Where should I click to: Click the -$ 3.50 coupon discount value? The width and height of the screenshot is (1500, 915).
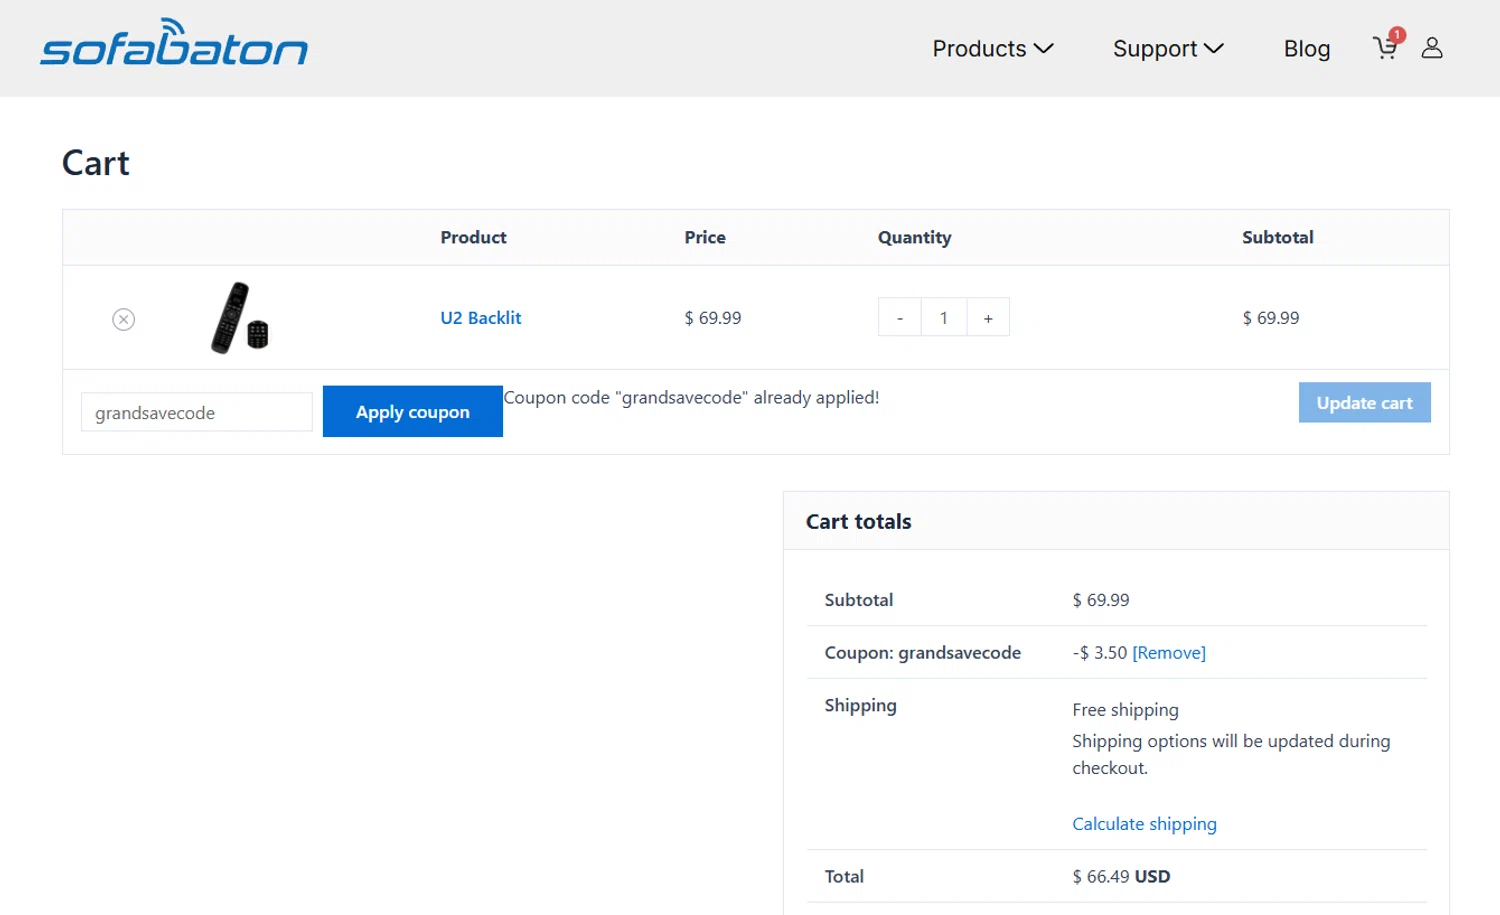[1099, 653]
